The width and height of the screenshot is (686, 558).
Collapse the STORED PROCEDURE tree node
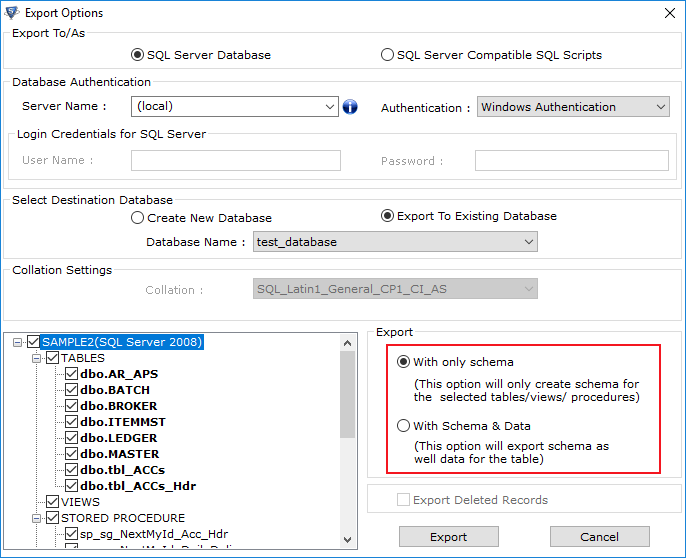point(37,518)
